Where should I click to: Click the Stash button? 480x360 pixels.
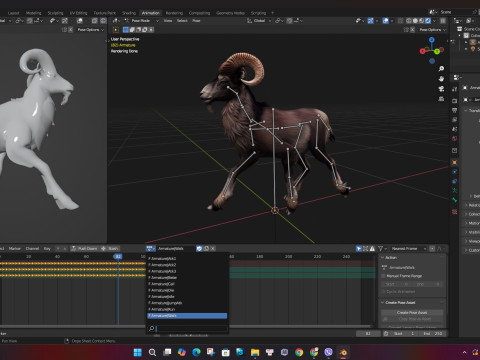(110, 249)
